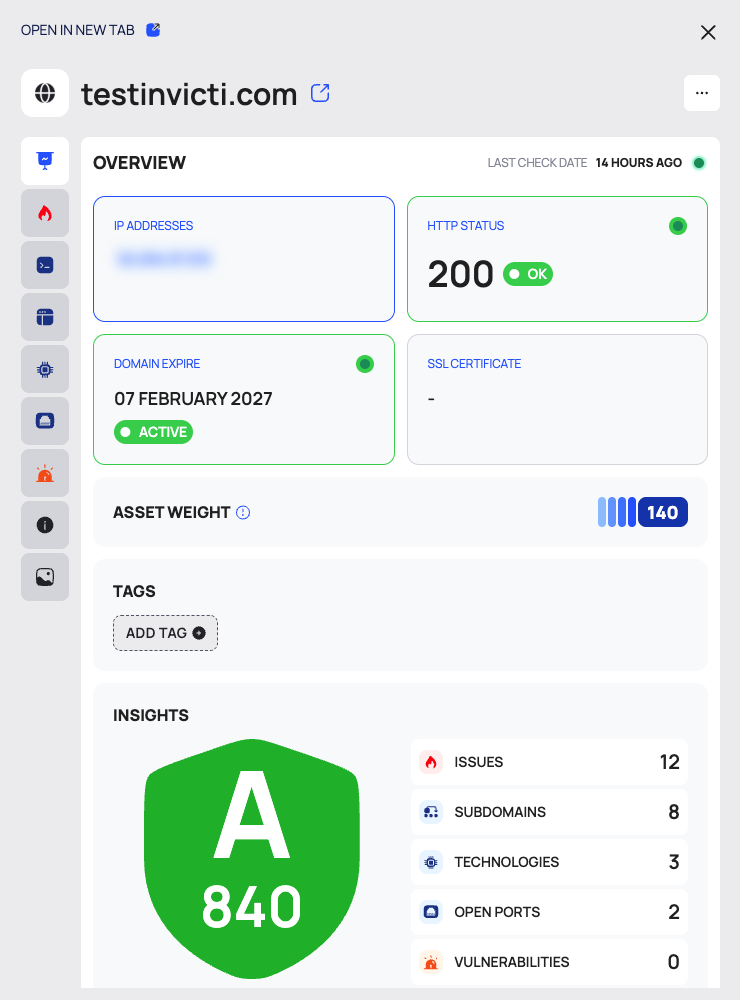Open the VULNERABILITIES insight row
The width and height of the screenshot is (740, 1000).
[549, 962]
